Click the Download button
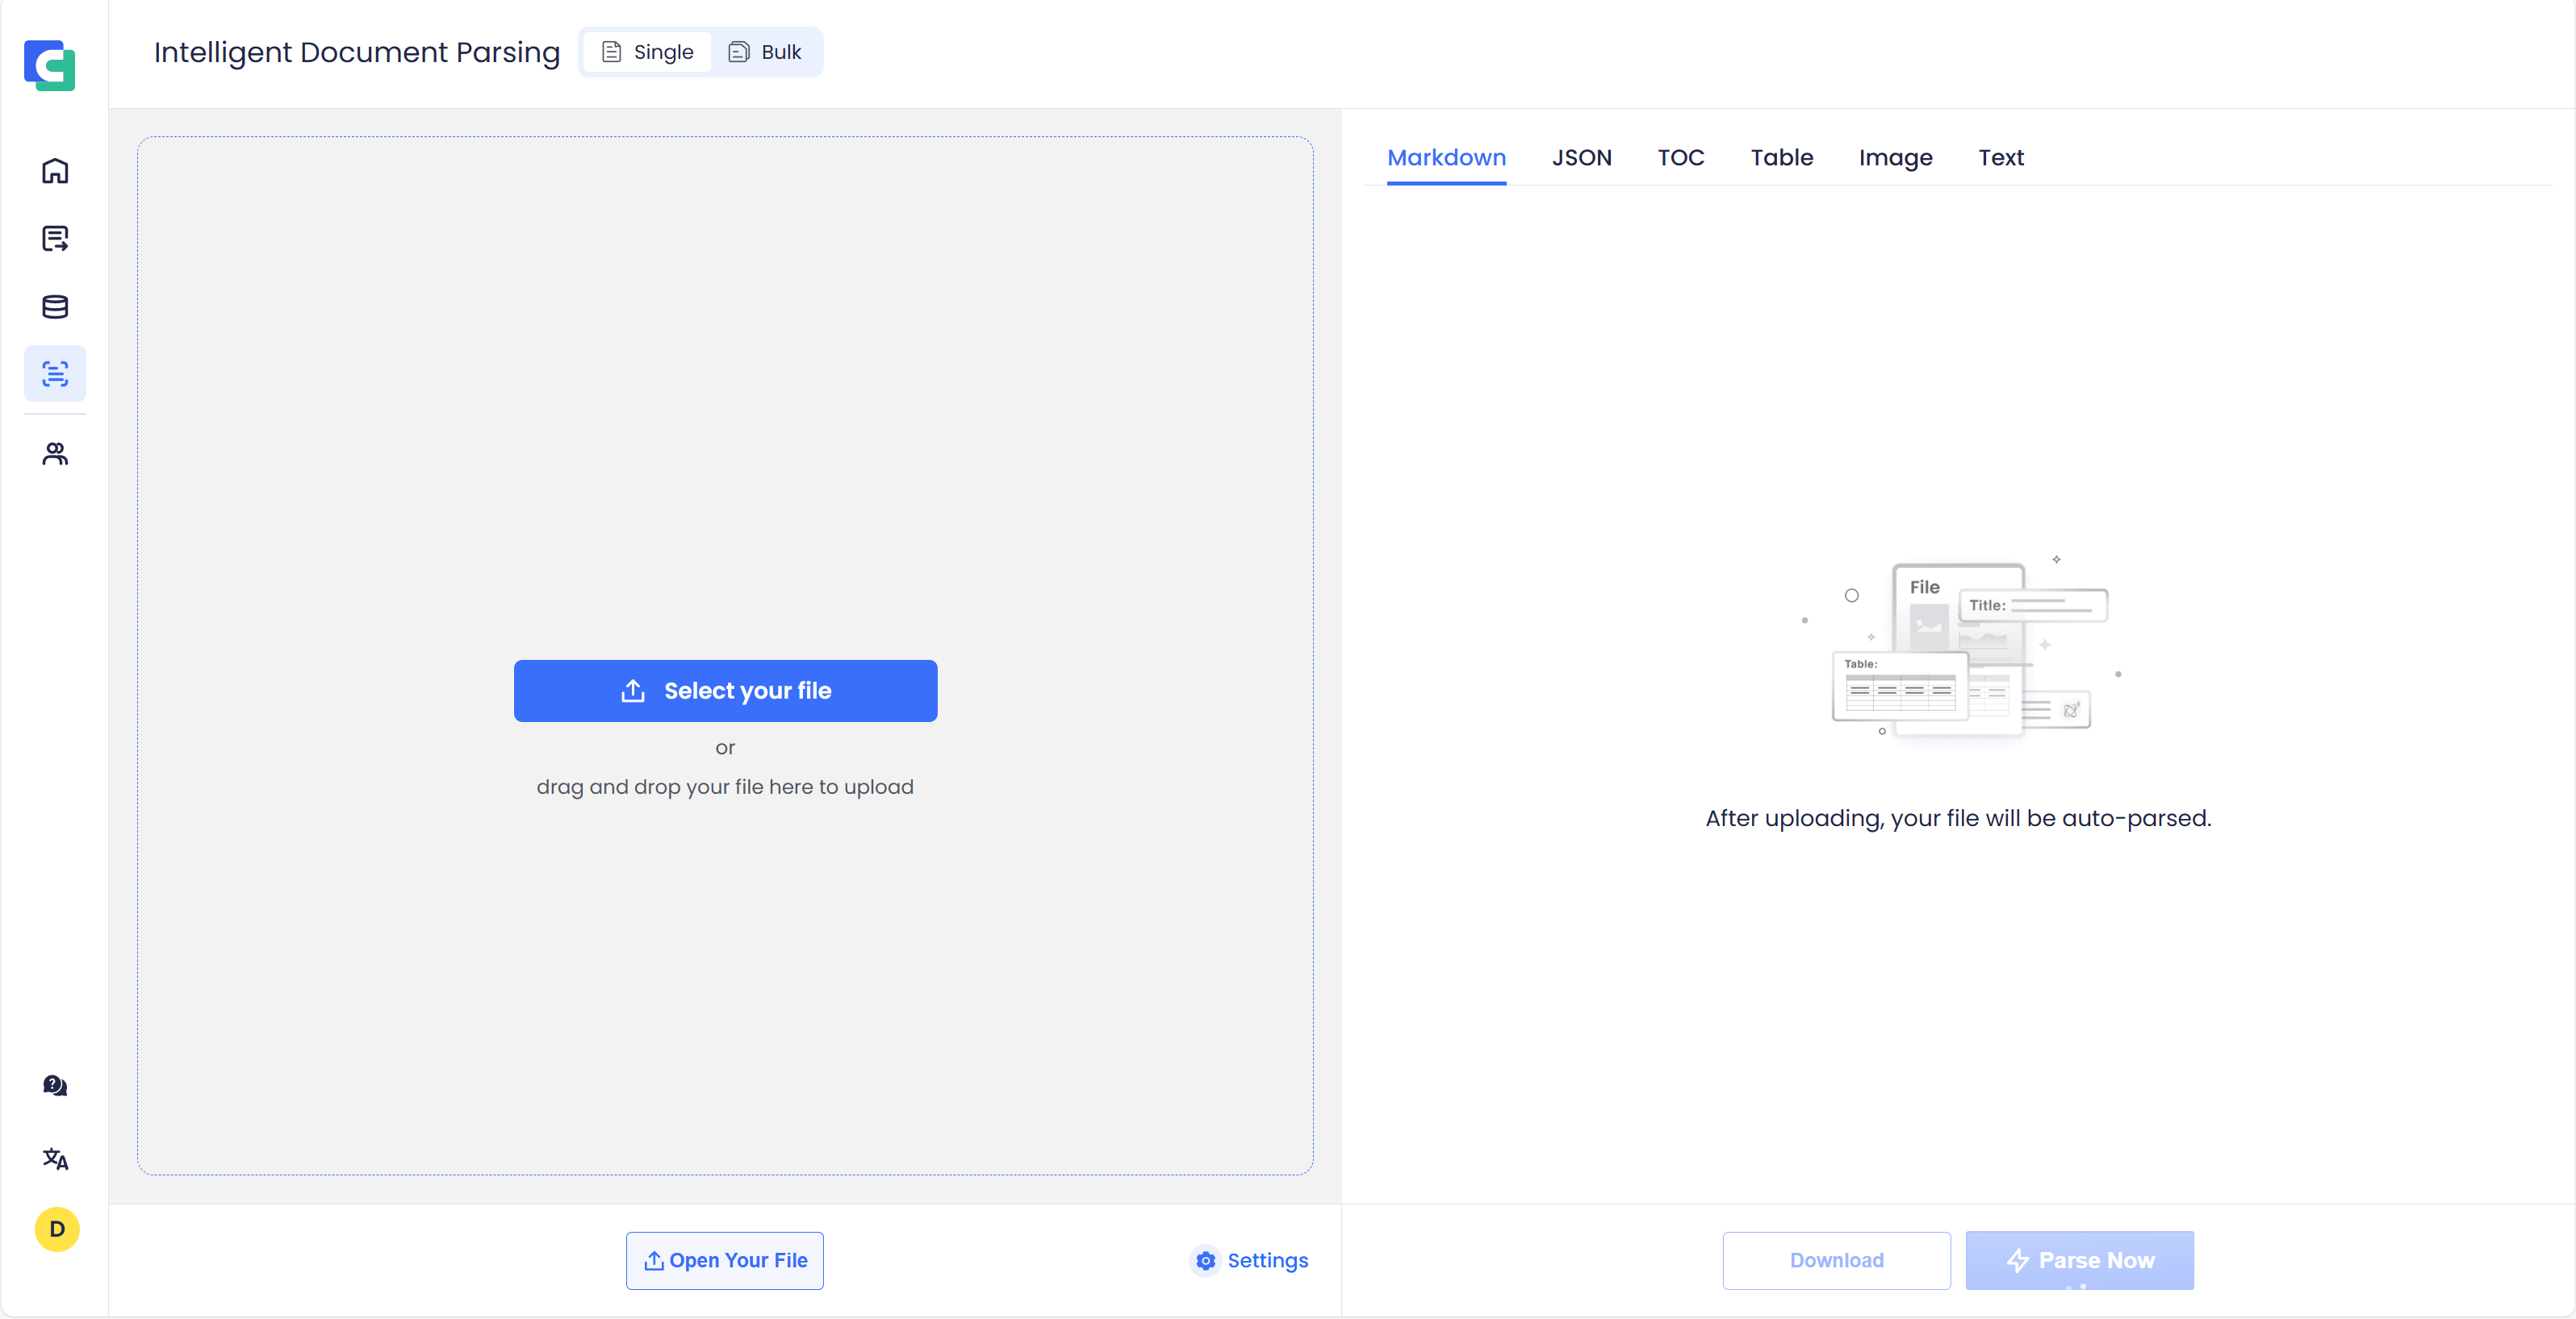2576x1319 pixels. 1836,1260
